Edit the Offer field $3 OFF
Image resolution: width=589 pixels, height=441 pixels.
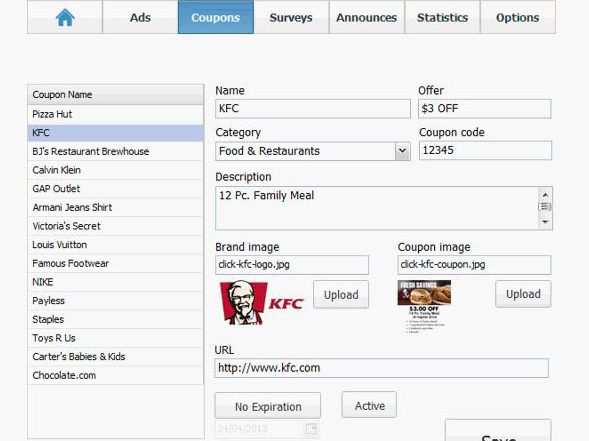[x=485, y=109]
